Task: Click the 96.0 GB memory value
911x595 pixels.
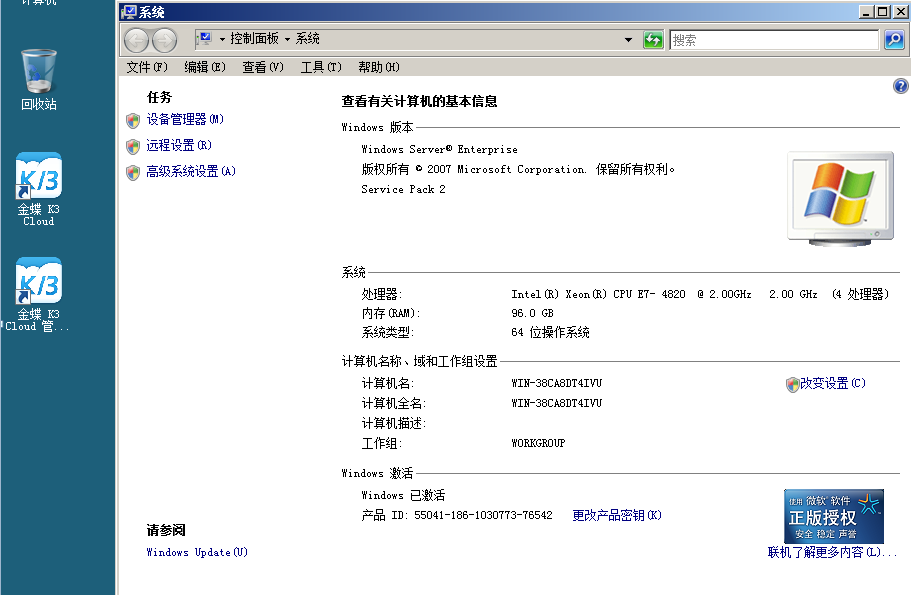Action: (x=532, y=313)
